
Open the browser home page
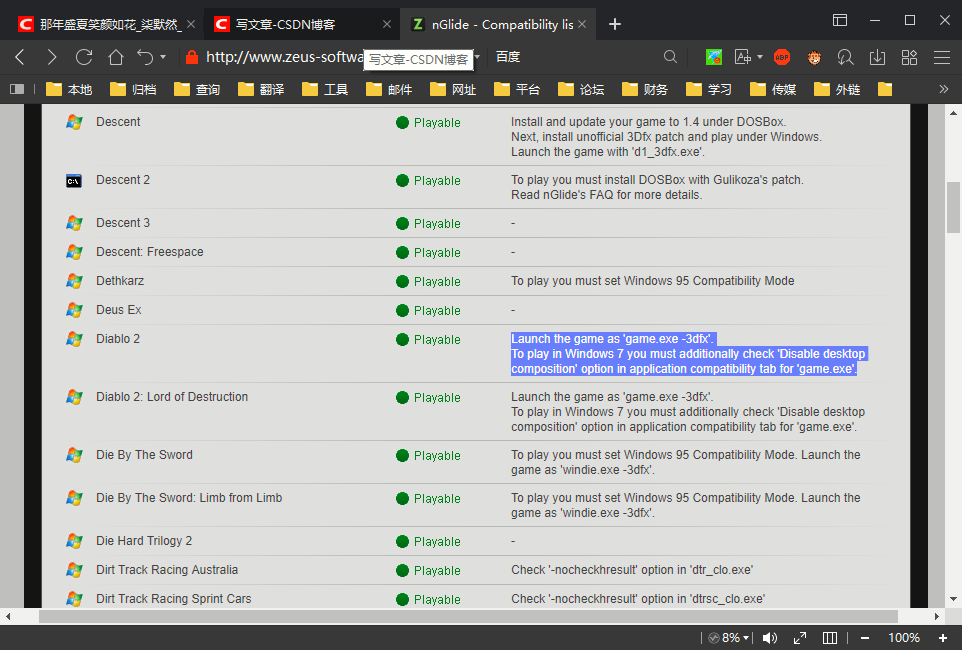(x=116, y=57)
